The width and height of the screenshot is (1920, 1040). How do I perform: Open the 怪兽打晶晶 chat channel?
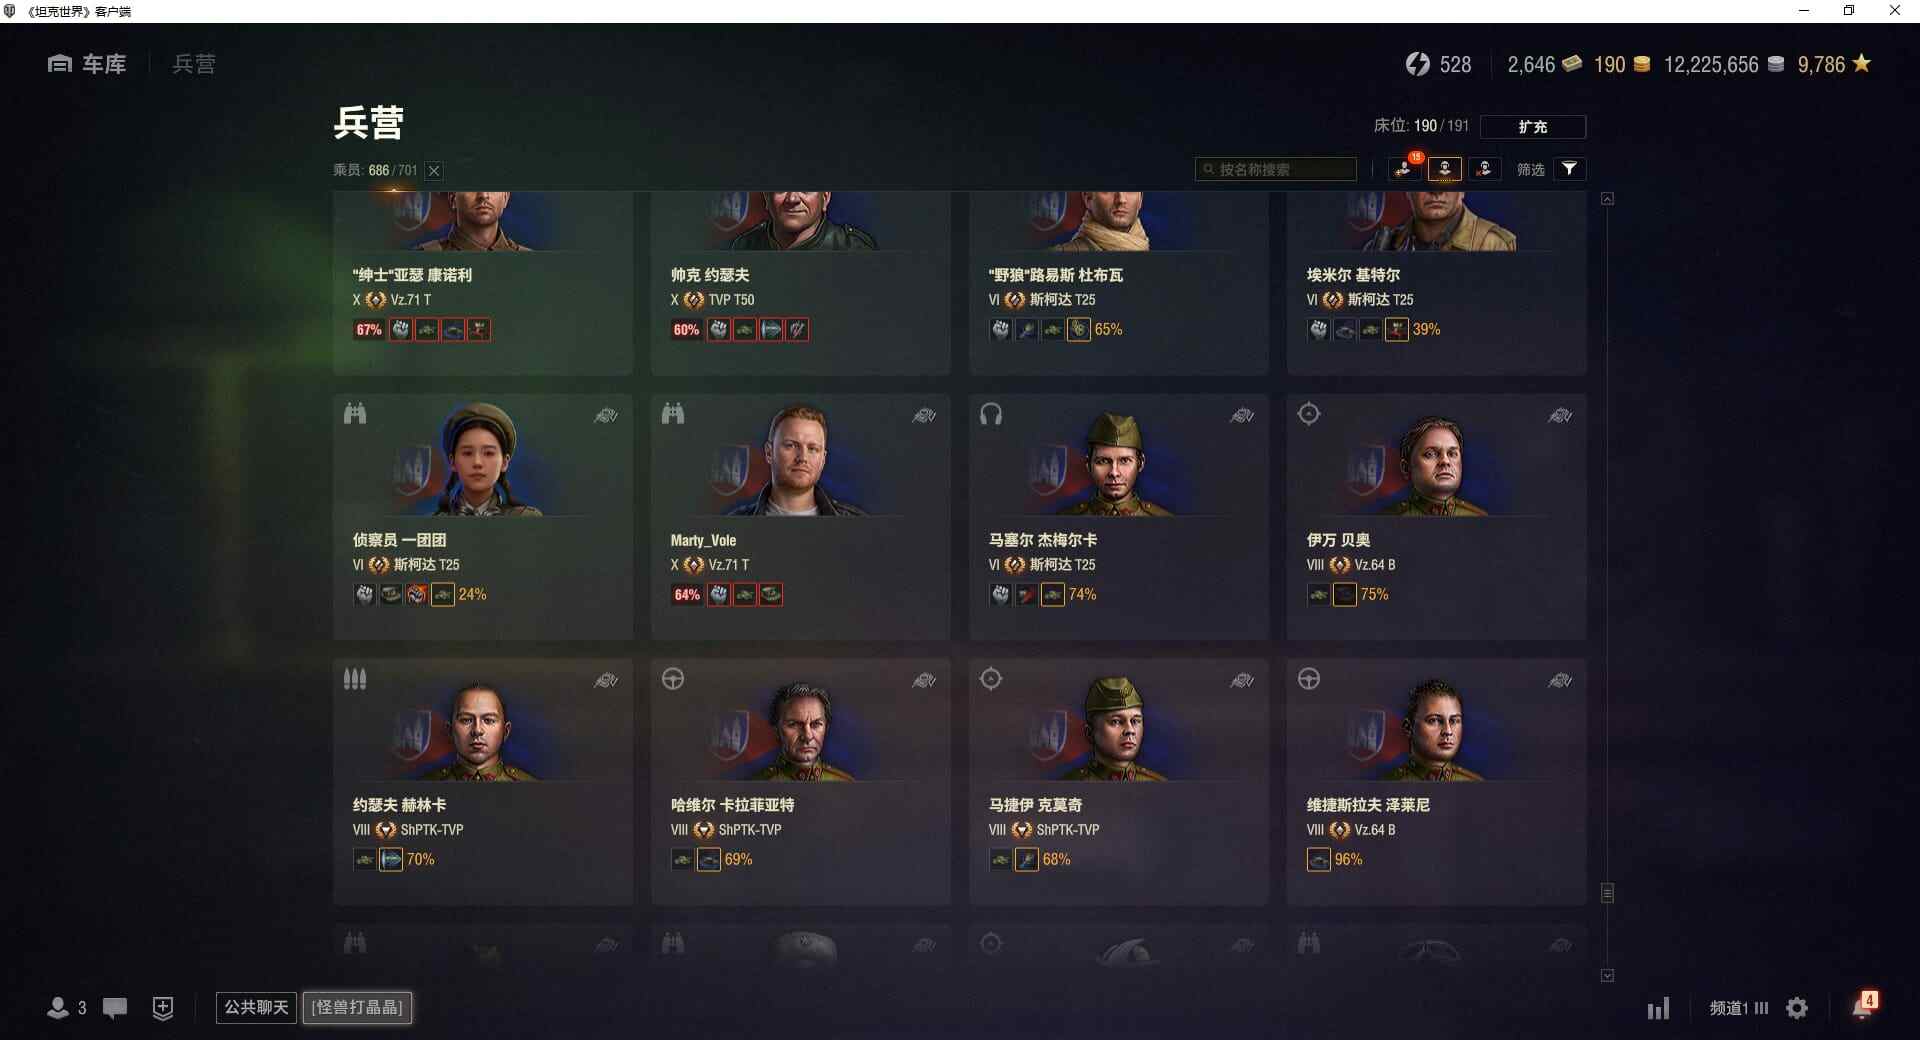[357, 1007]
